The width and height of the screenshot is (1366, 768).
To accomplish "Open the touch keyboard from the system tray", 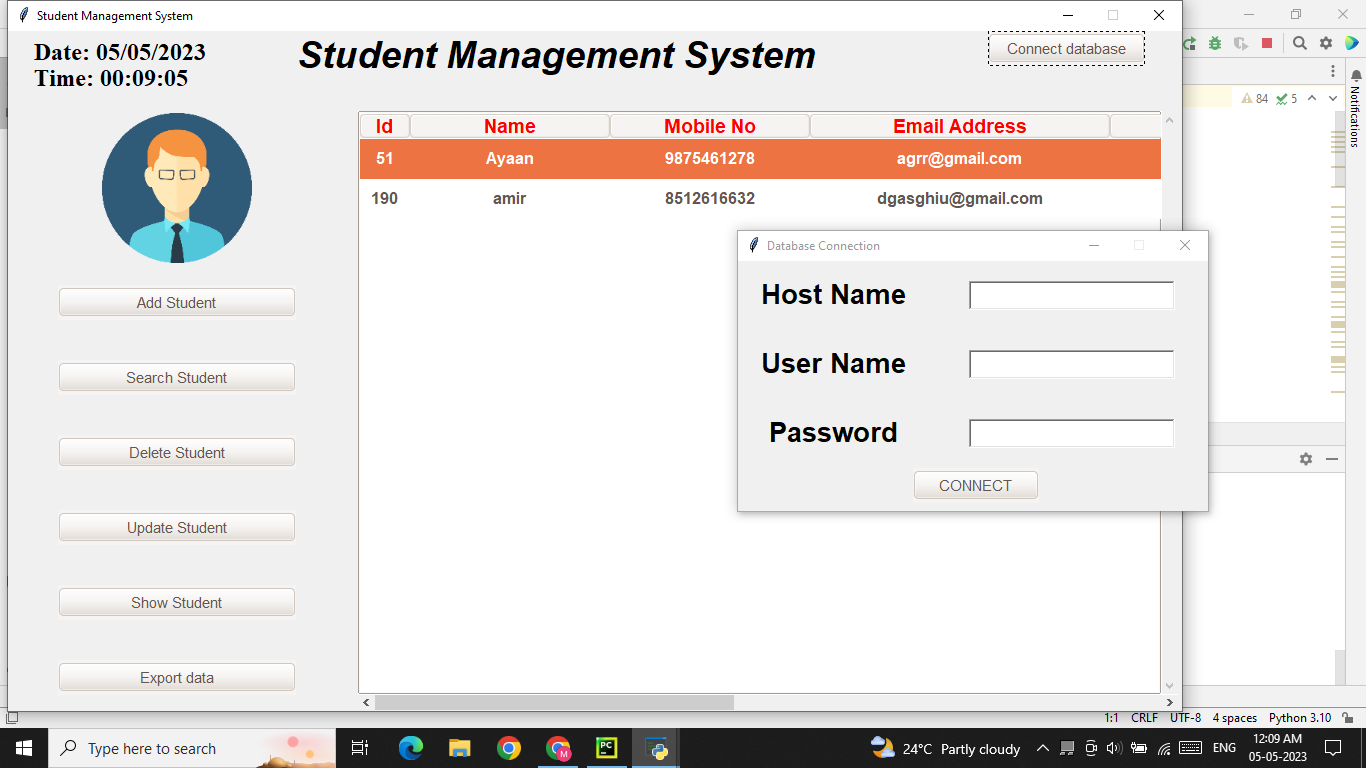I will [x=1190, y=748].
